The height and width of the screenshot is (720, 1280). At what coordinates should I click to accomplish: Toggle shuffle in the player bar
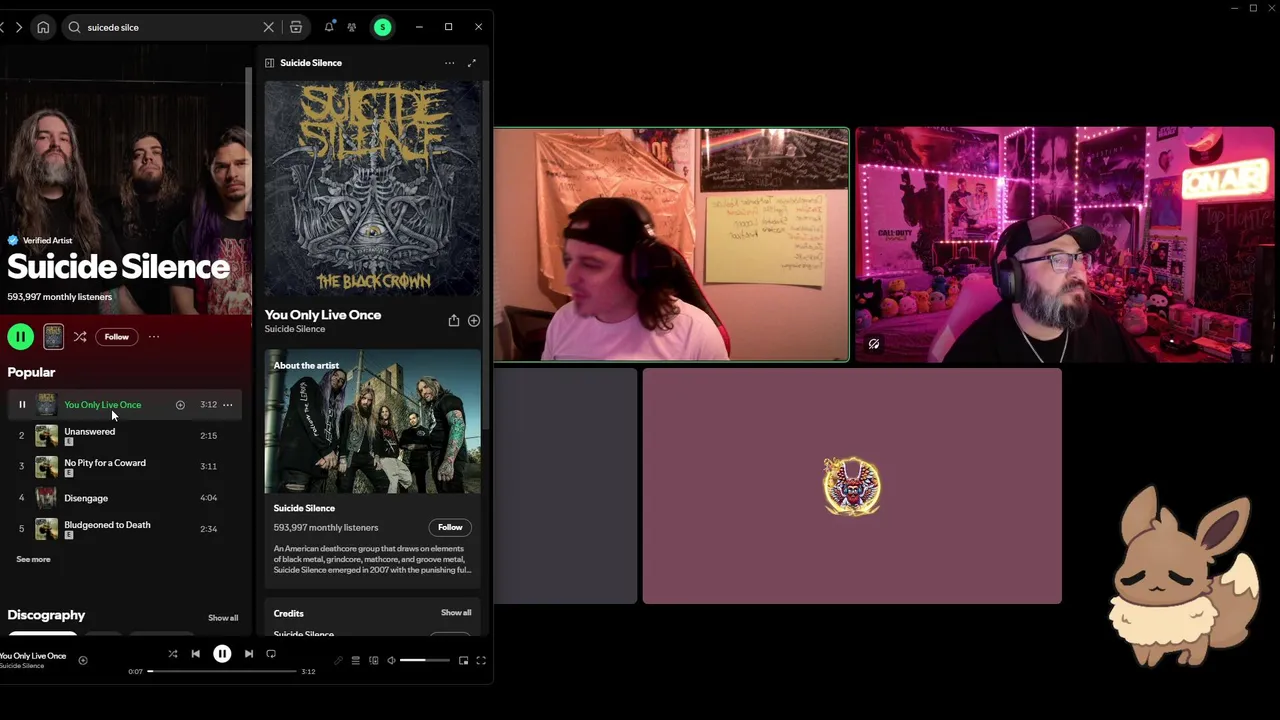click(173, 654)
